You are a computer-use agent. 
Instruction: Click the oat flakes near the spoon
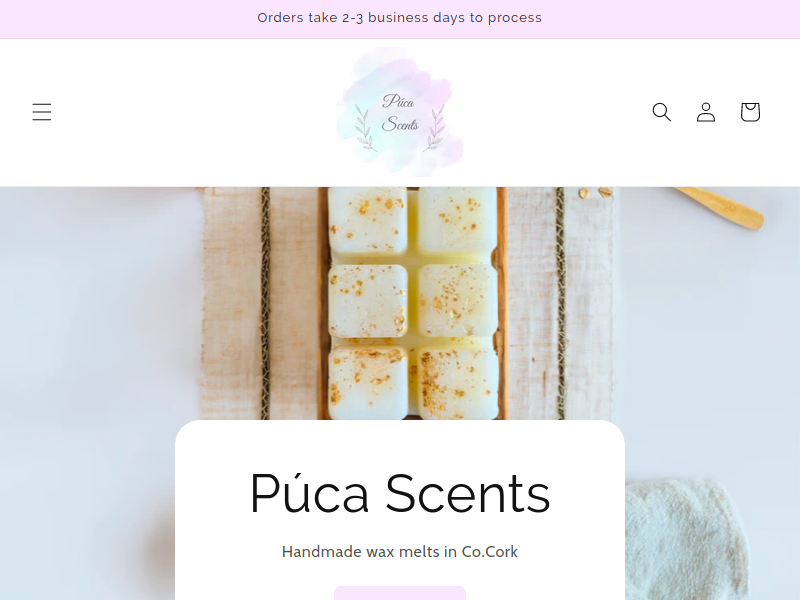click(x=595, y=192)
